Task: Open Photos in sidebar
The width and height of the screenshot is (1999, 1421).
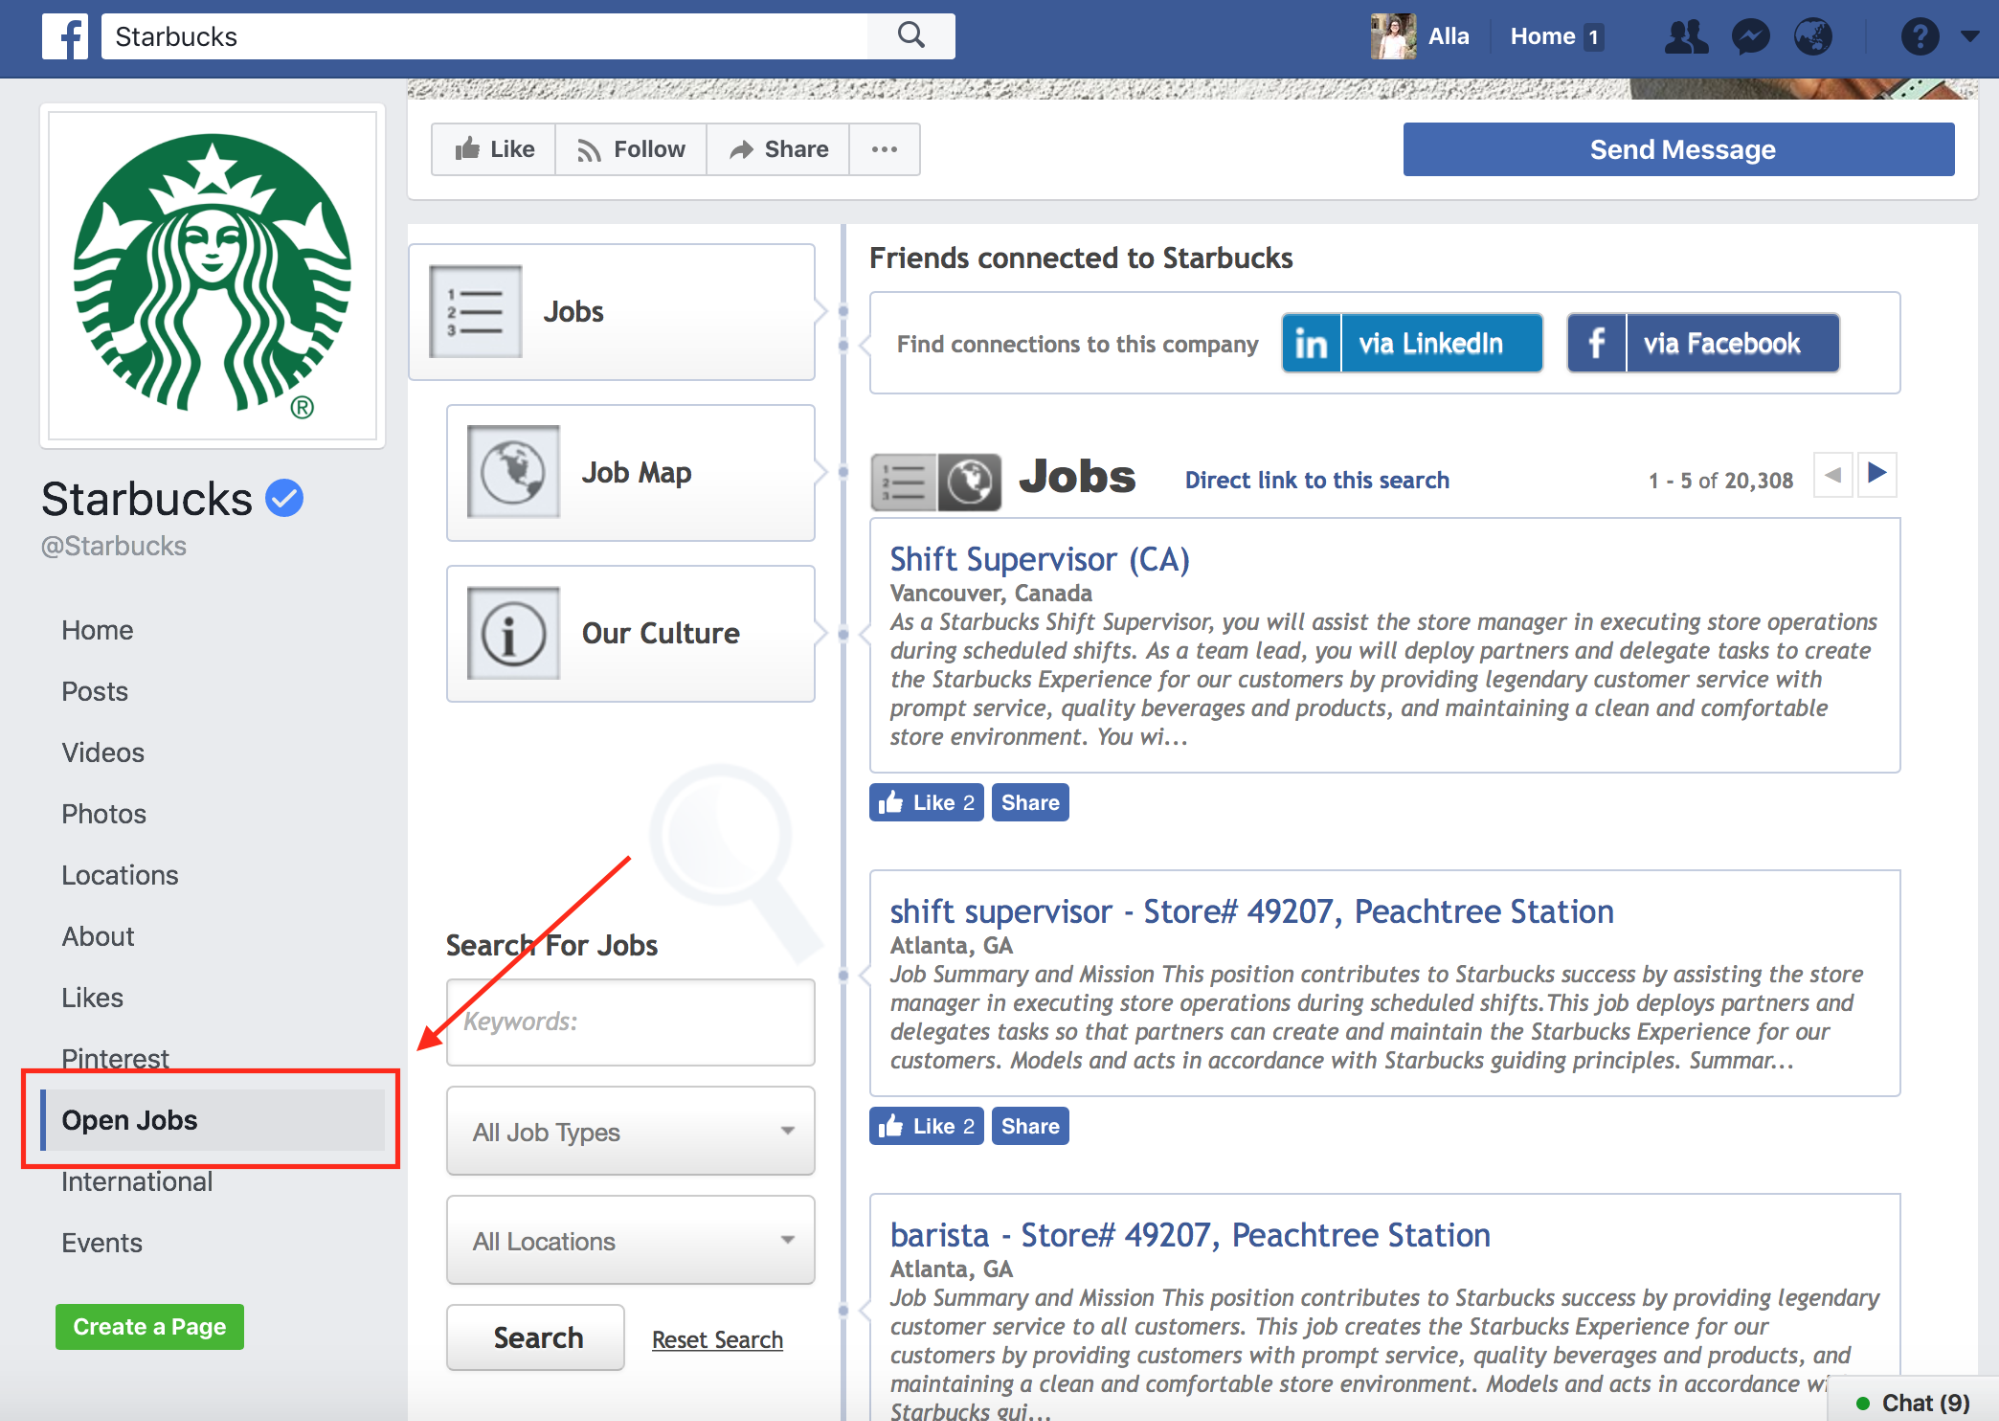Action: coord(104,814)
